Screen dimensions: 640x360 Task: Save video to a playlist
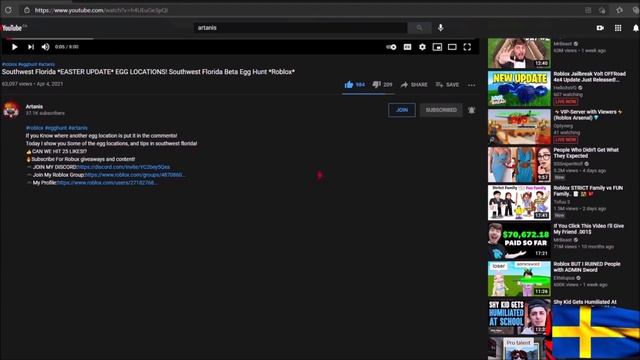point(447,84)
